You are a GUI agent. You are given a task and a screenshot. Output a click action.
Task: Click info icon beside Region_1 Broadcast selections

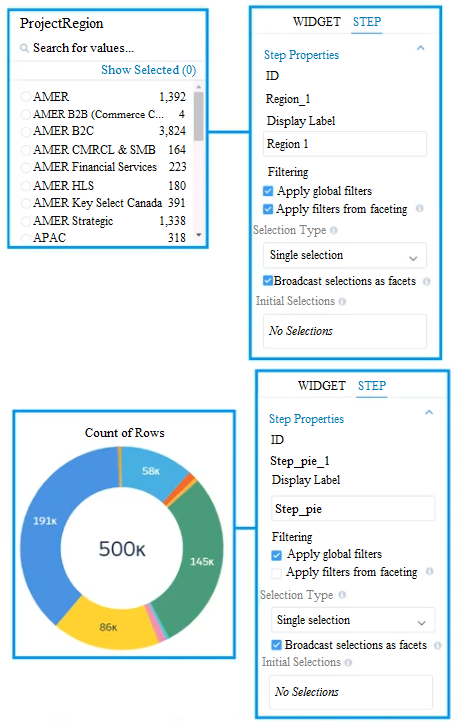pyautogui.click(x=427, y=281)
